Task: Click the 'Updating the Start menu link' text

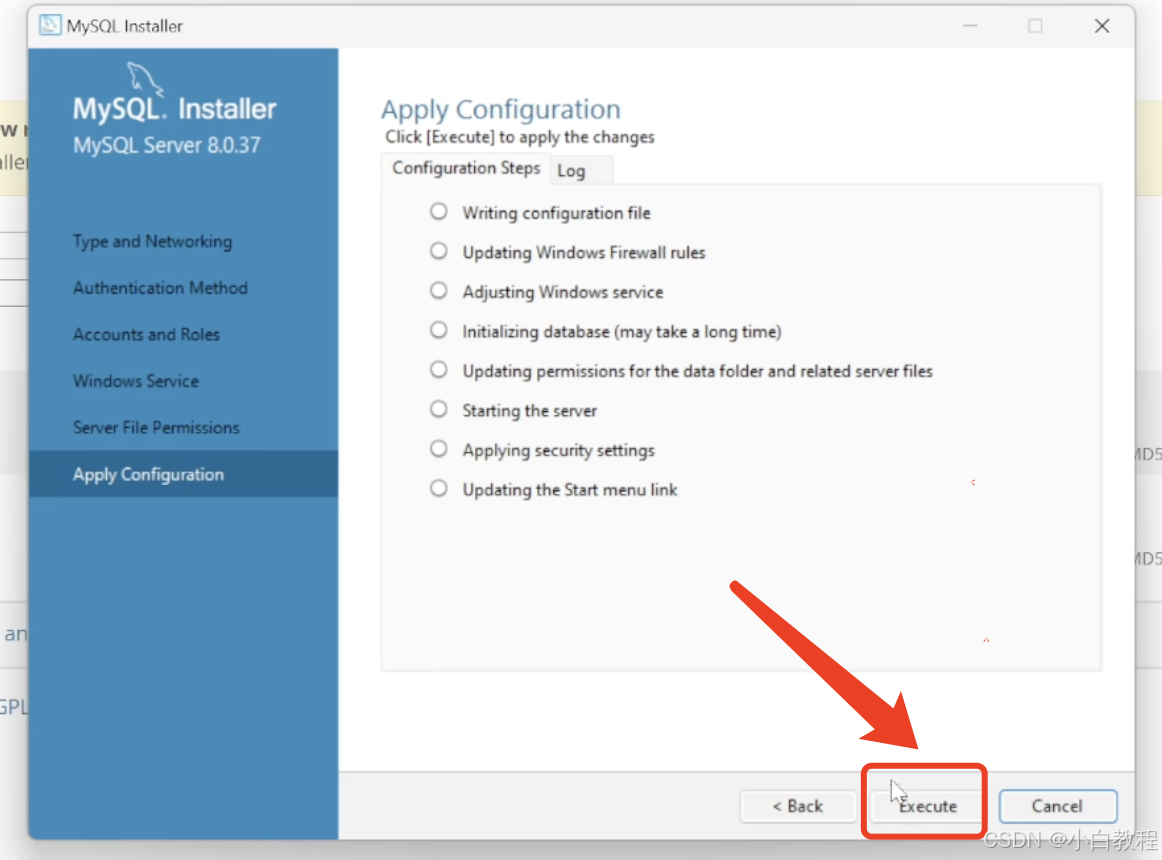Action: pos(570,490)
